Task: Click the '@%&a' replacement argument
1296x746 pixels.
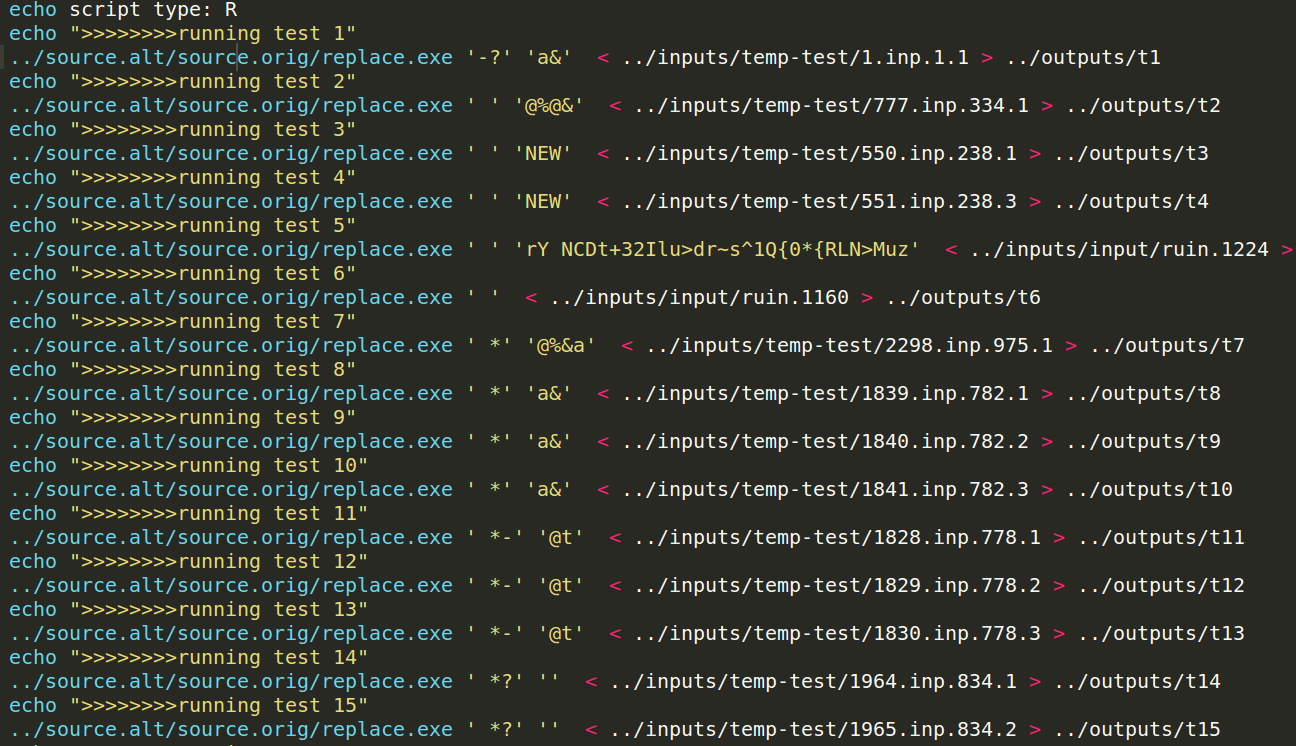Action: pyautogui.click(x=561, y=345)
